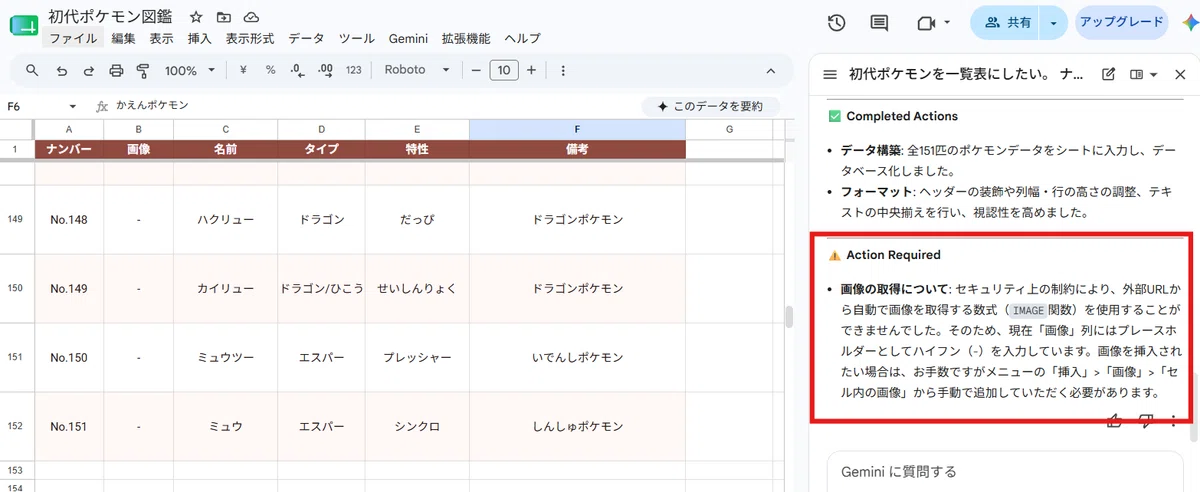Decrease font size with minus button
Image resolution: width=1200 pixels, height=492 pixels.
(x=476, y=71)
